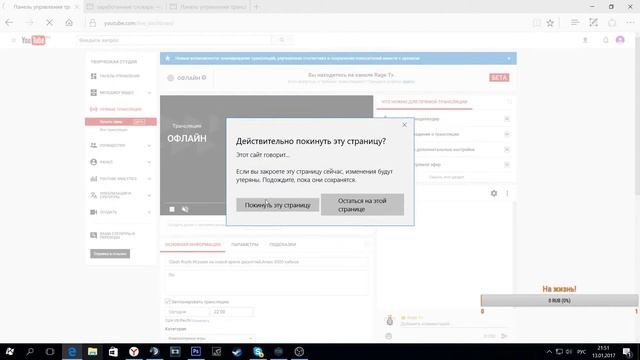Select highlighted "Начать эфир" sidebar item

[x=121, y=122]
